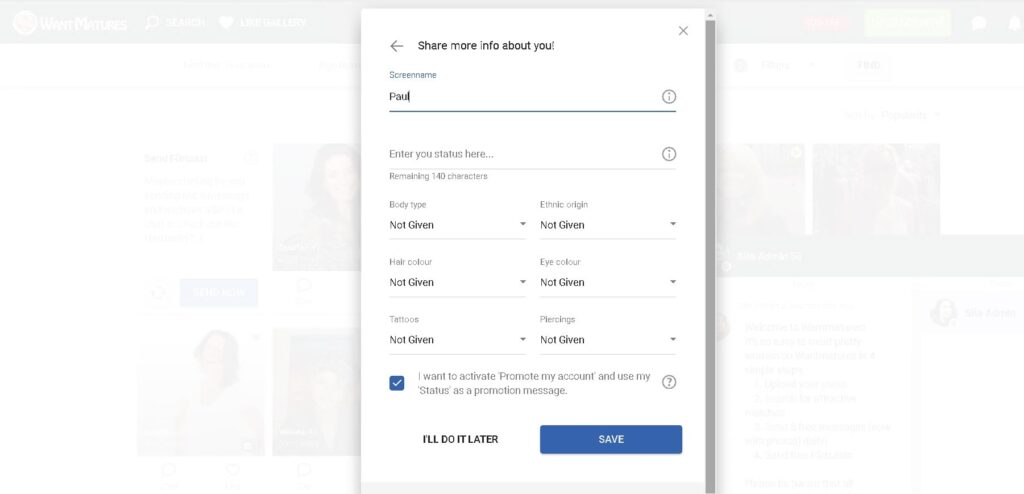Click the FIND button in the background search bar
Image resolution: width=1024 pixels, height=494 pixels.
pyautogui.click(x=869, y=65)
